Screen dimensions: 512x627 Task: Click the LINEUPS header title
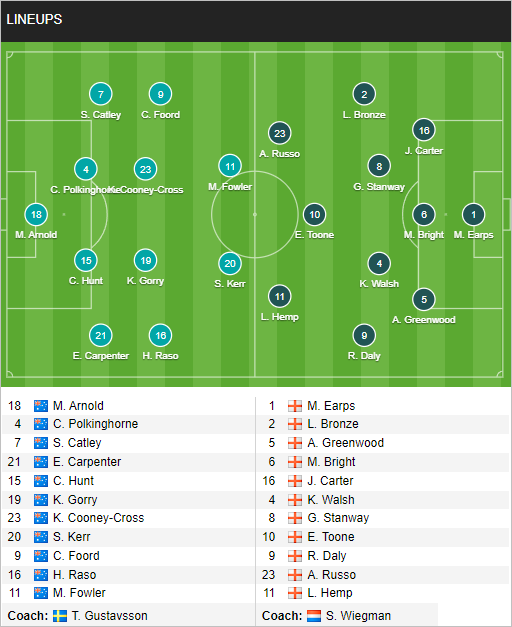click(x=34, y=19)
